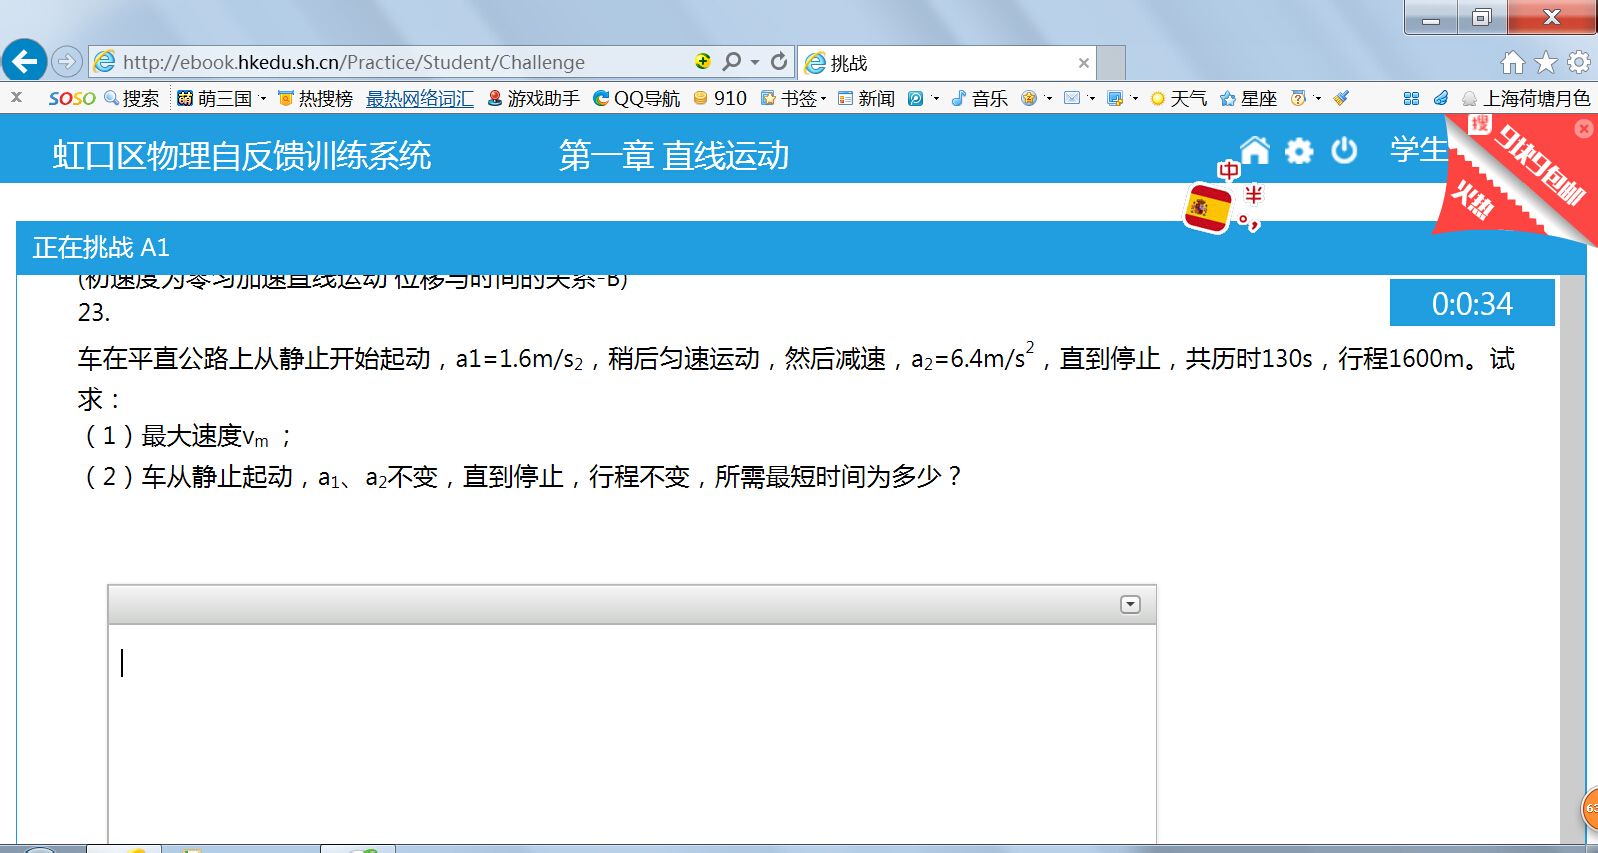
Task: Click the Spanish flag input method icon
Action: click(1208, 208)
